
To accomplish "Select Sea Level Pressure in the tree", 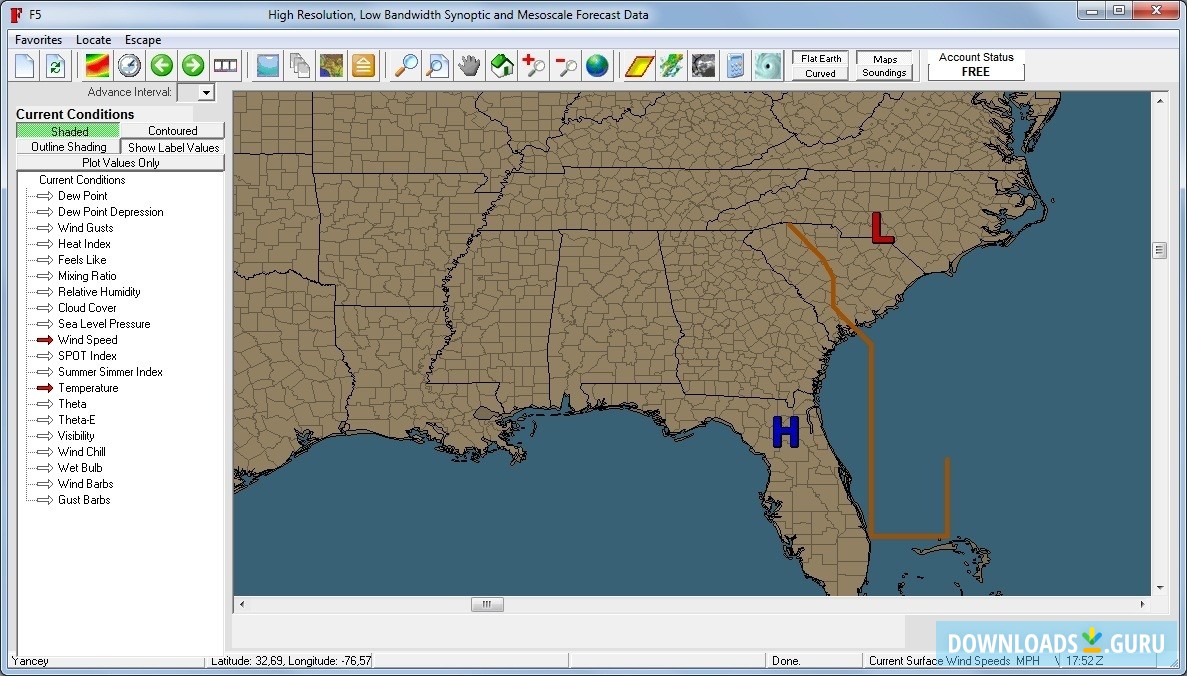I will coord(104,324).
